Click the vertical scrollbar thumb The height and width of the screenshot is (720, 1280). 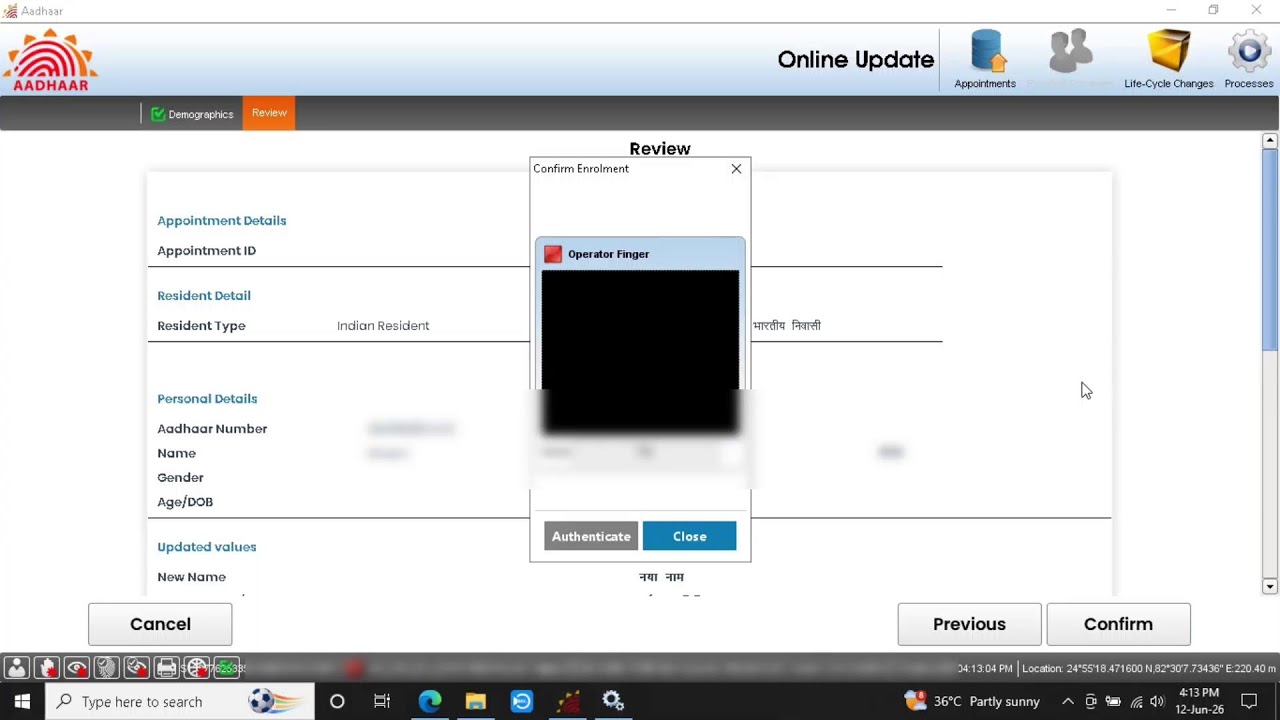(1270, 250)
